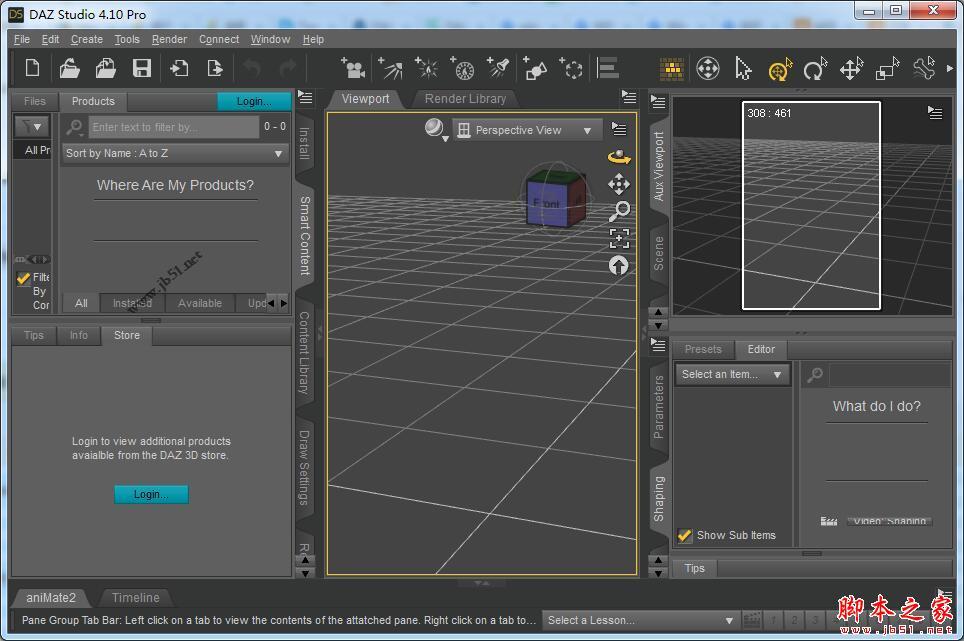Click the viewport Pan control icon
This screenshot has width=964, height=641.
pyautogui.click(x=619, y=184)
